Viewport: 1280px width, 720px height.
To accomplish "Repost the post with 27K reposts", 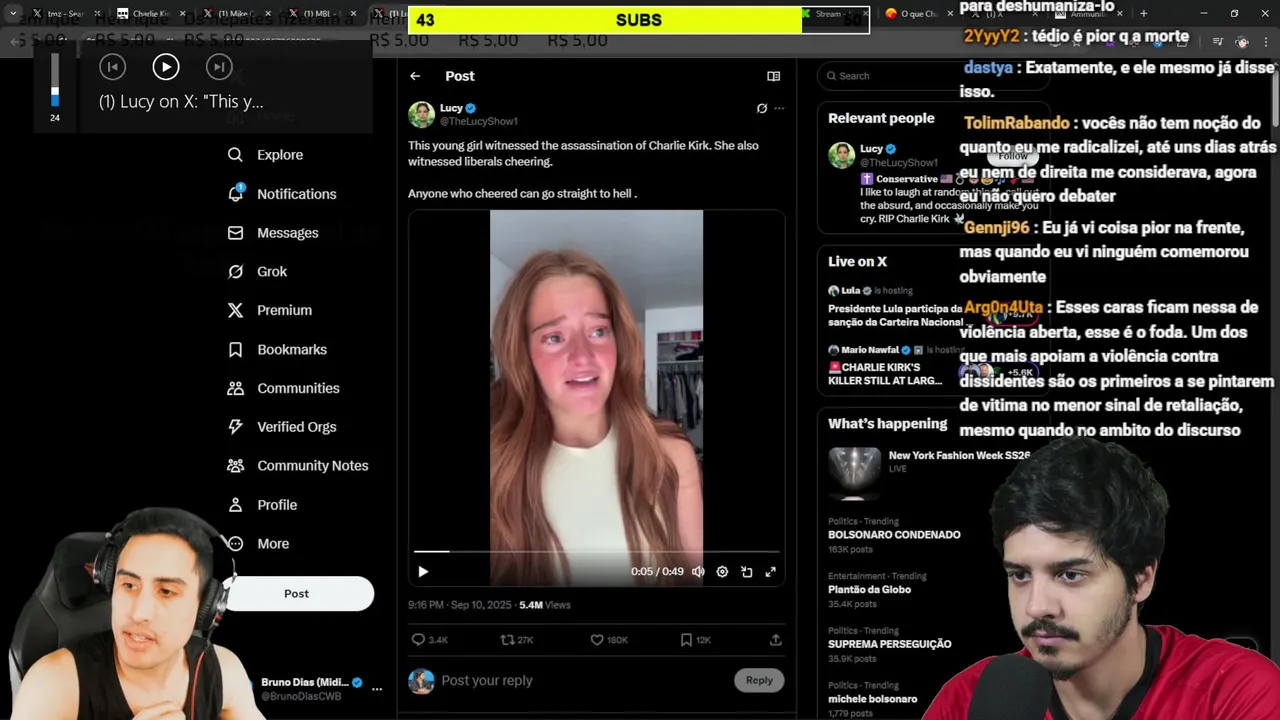I will pos(517,640).
